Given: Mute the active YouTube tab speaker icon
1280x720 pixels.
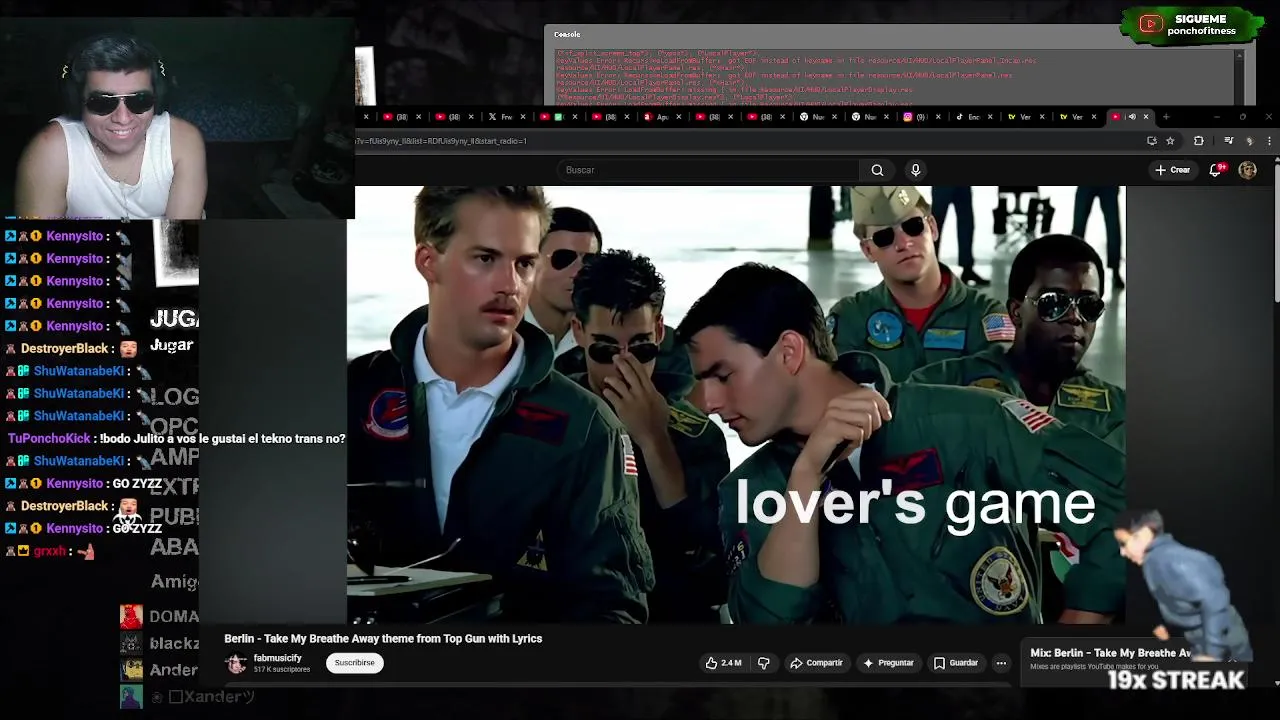Looking at the screenshot, I should click(1132, 117).
